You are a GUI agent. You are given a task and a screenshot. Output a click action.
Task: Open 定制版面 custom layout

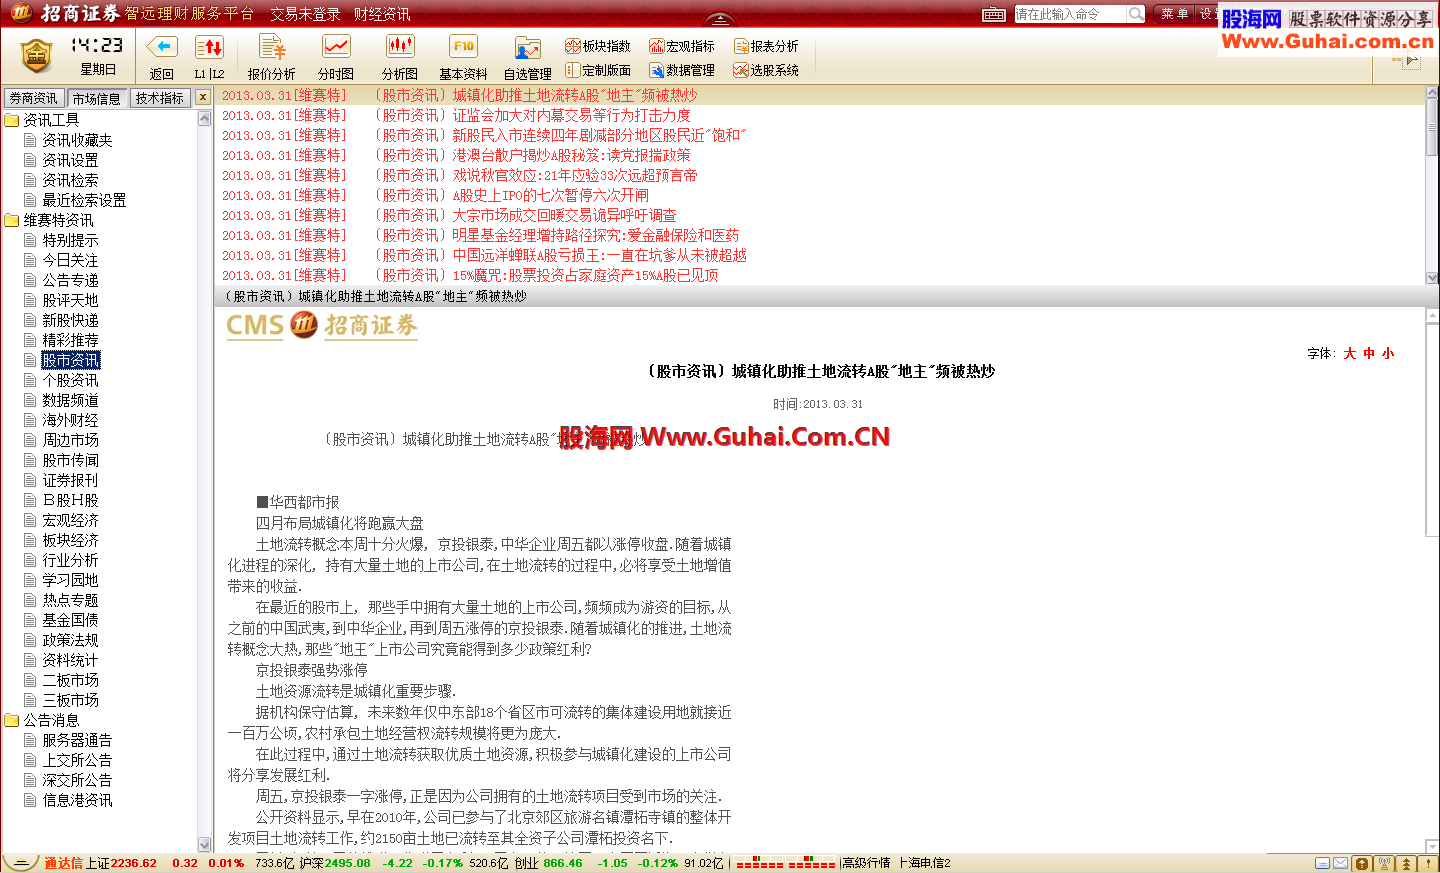point(598,70)
